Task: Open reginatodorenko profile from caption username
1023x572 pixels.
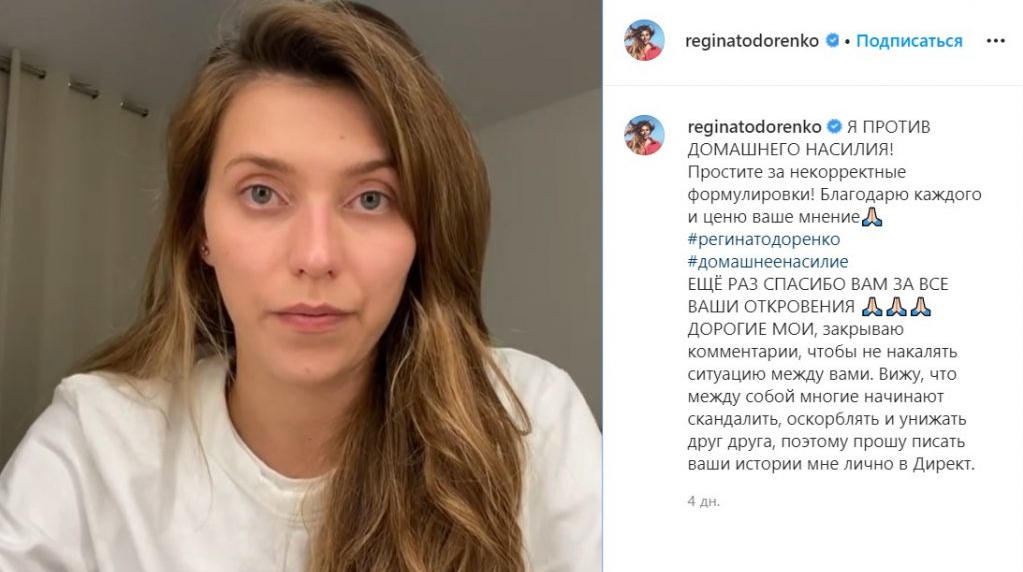Action: (x=755, y=127)
